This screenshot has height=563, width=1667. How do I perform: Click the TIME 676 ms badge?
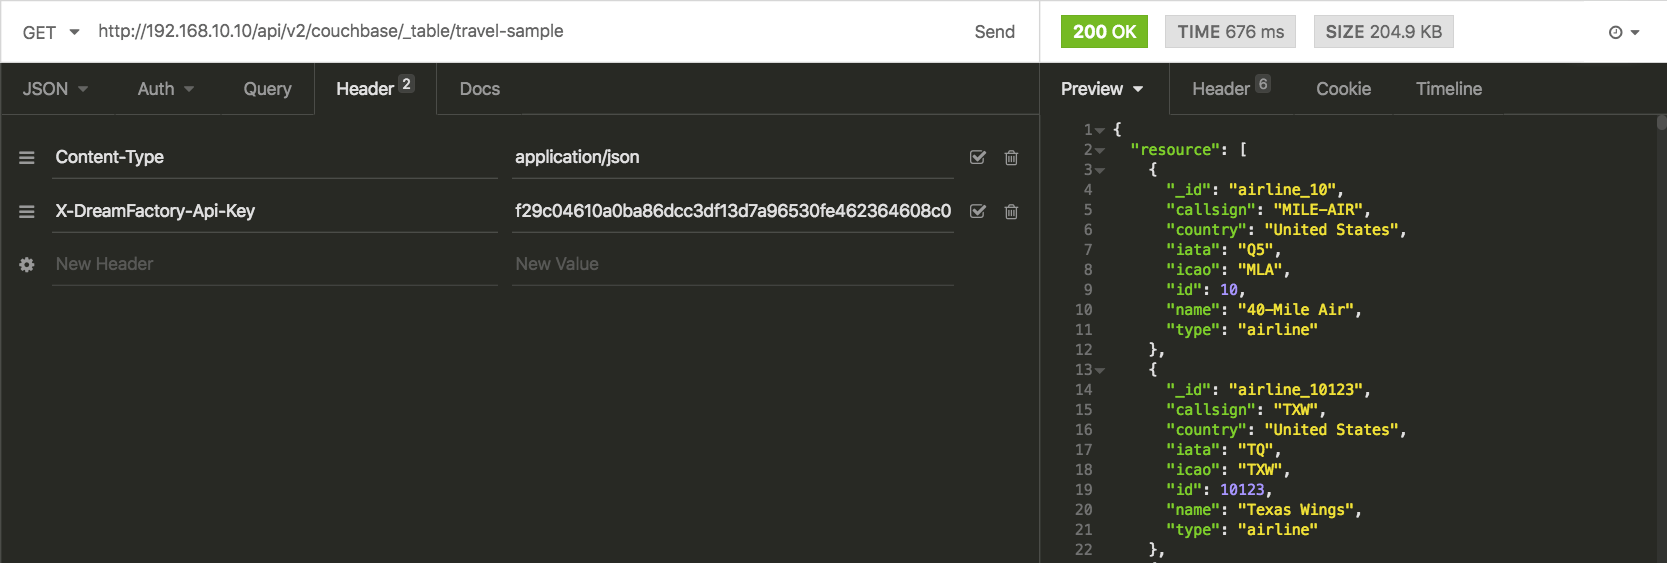pos(1230,32)
